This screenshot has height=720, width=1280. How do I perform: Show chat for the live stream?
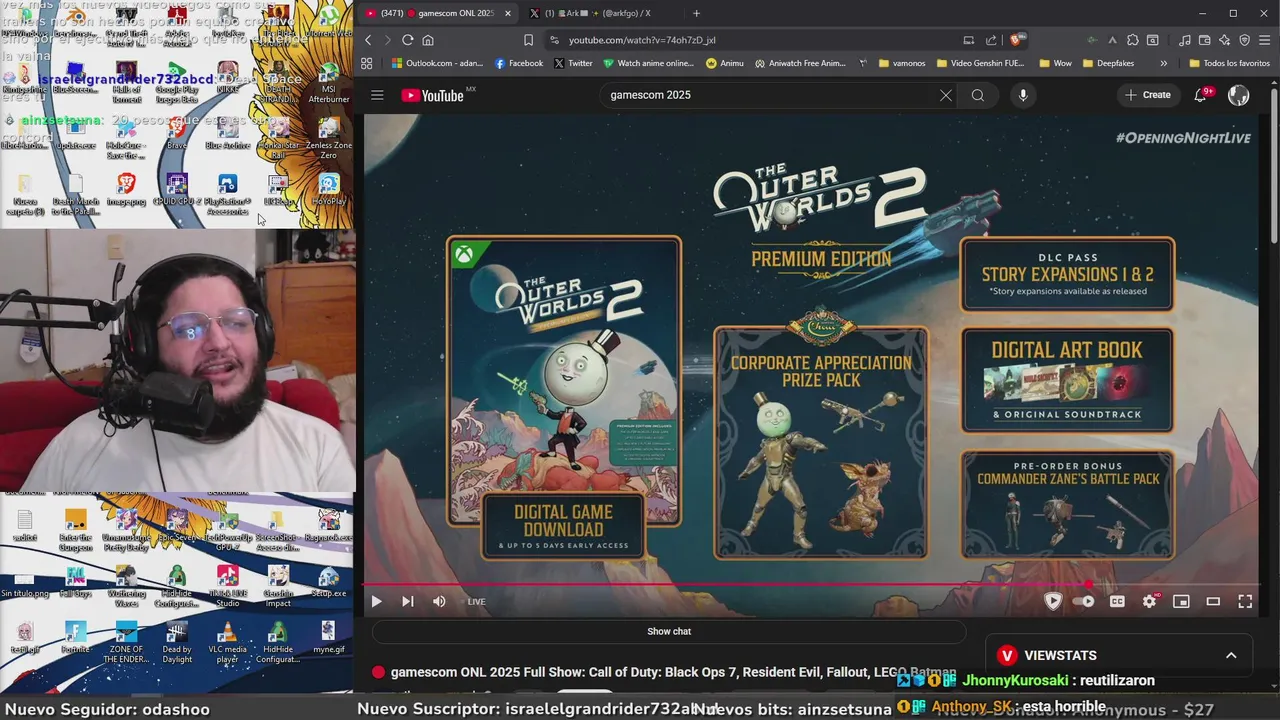(669, 631)
